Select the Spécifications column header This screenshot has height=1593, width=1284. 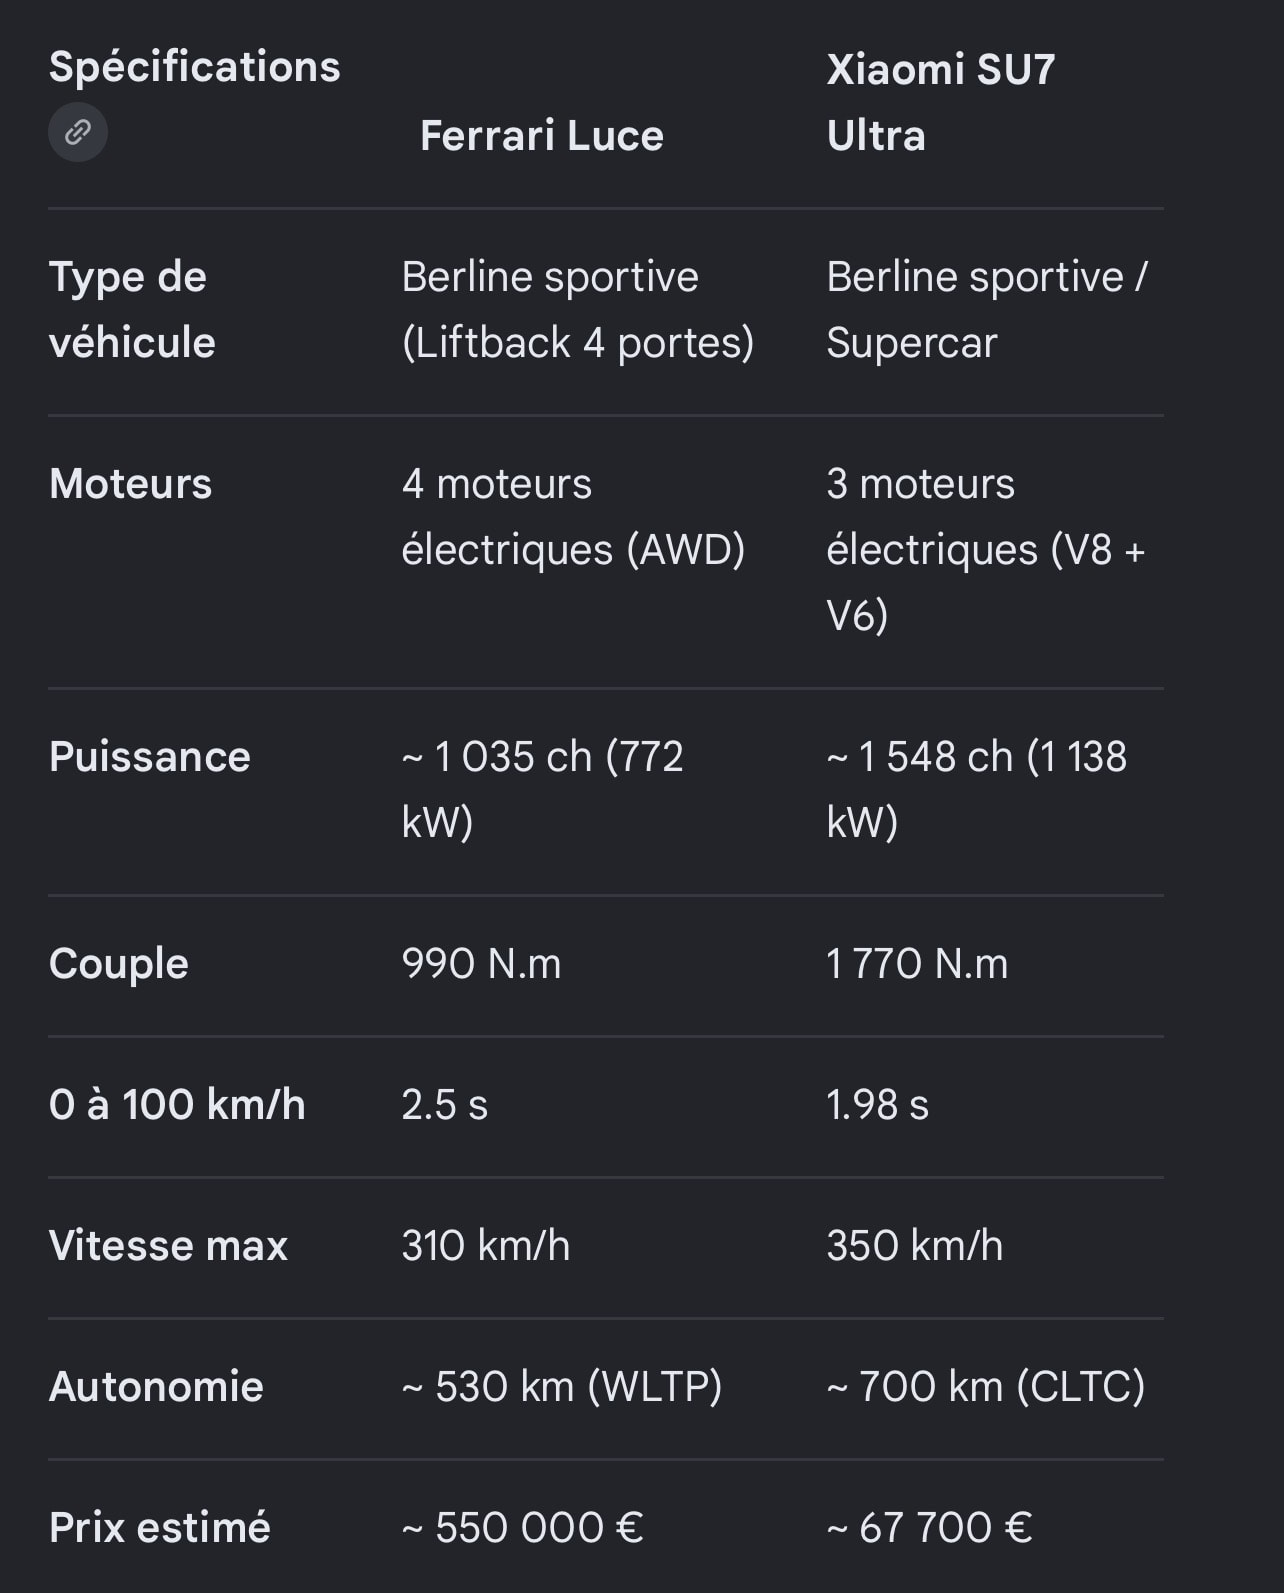tap(195, 67)
